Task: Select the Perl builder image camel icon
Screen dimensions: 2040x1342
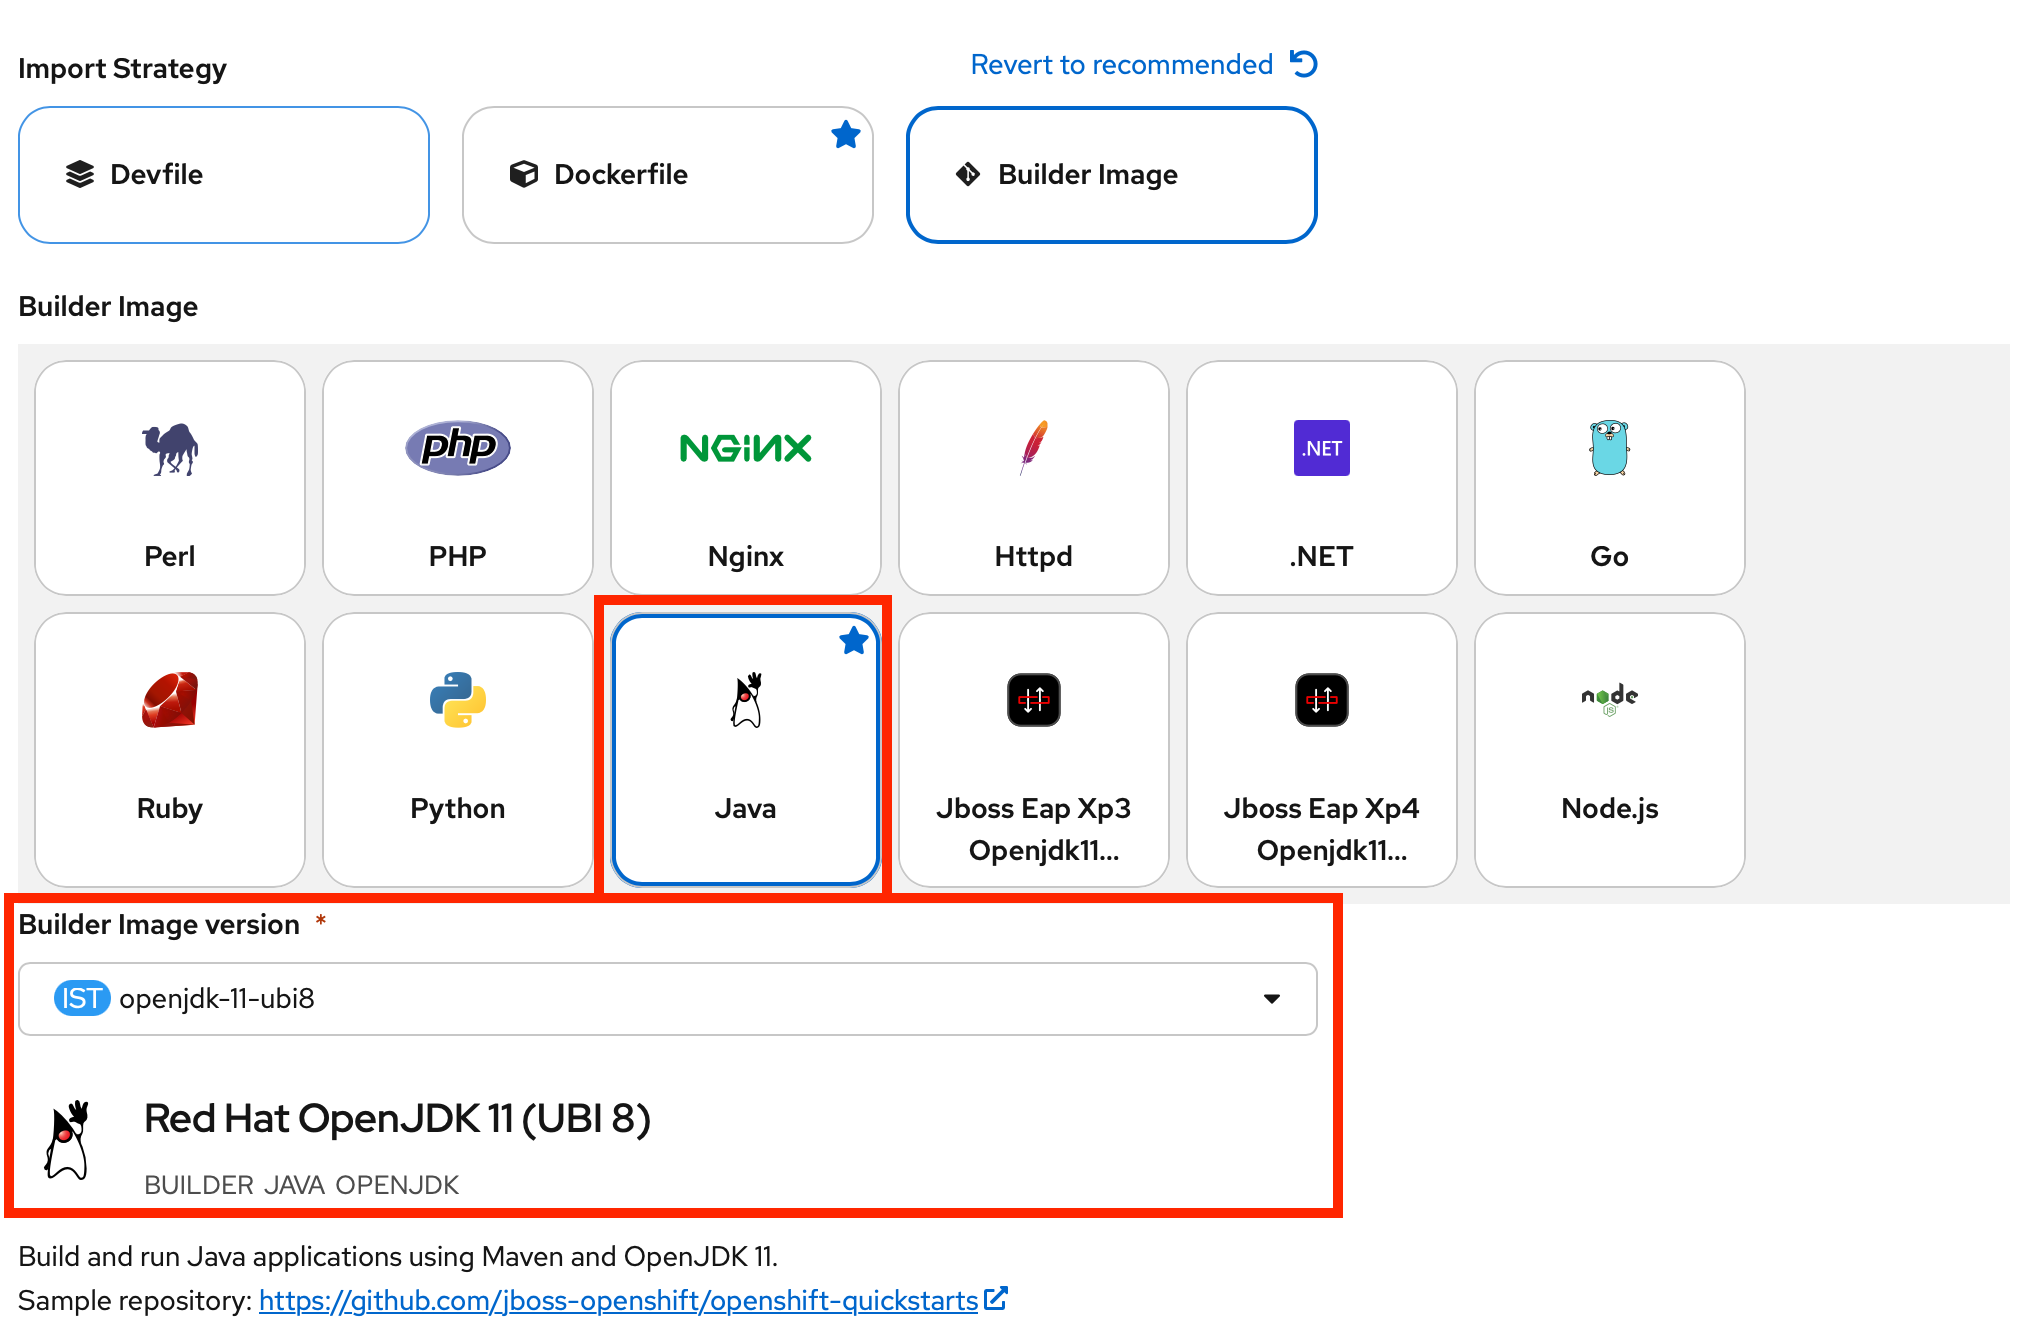Action: (x=170, y=449)
